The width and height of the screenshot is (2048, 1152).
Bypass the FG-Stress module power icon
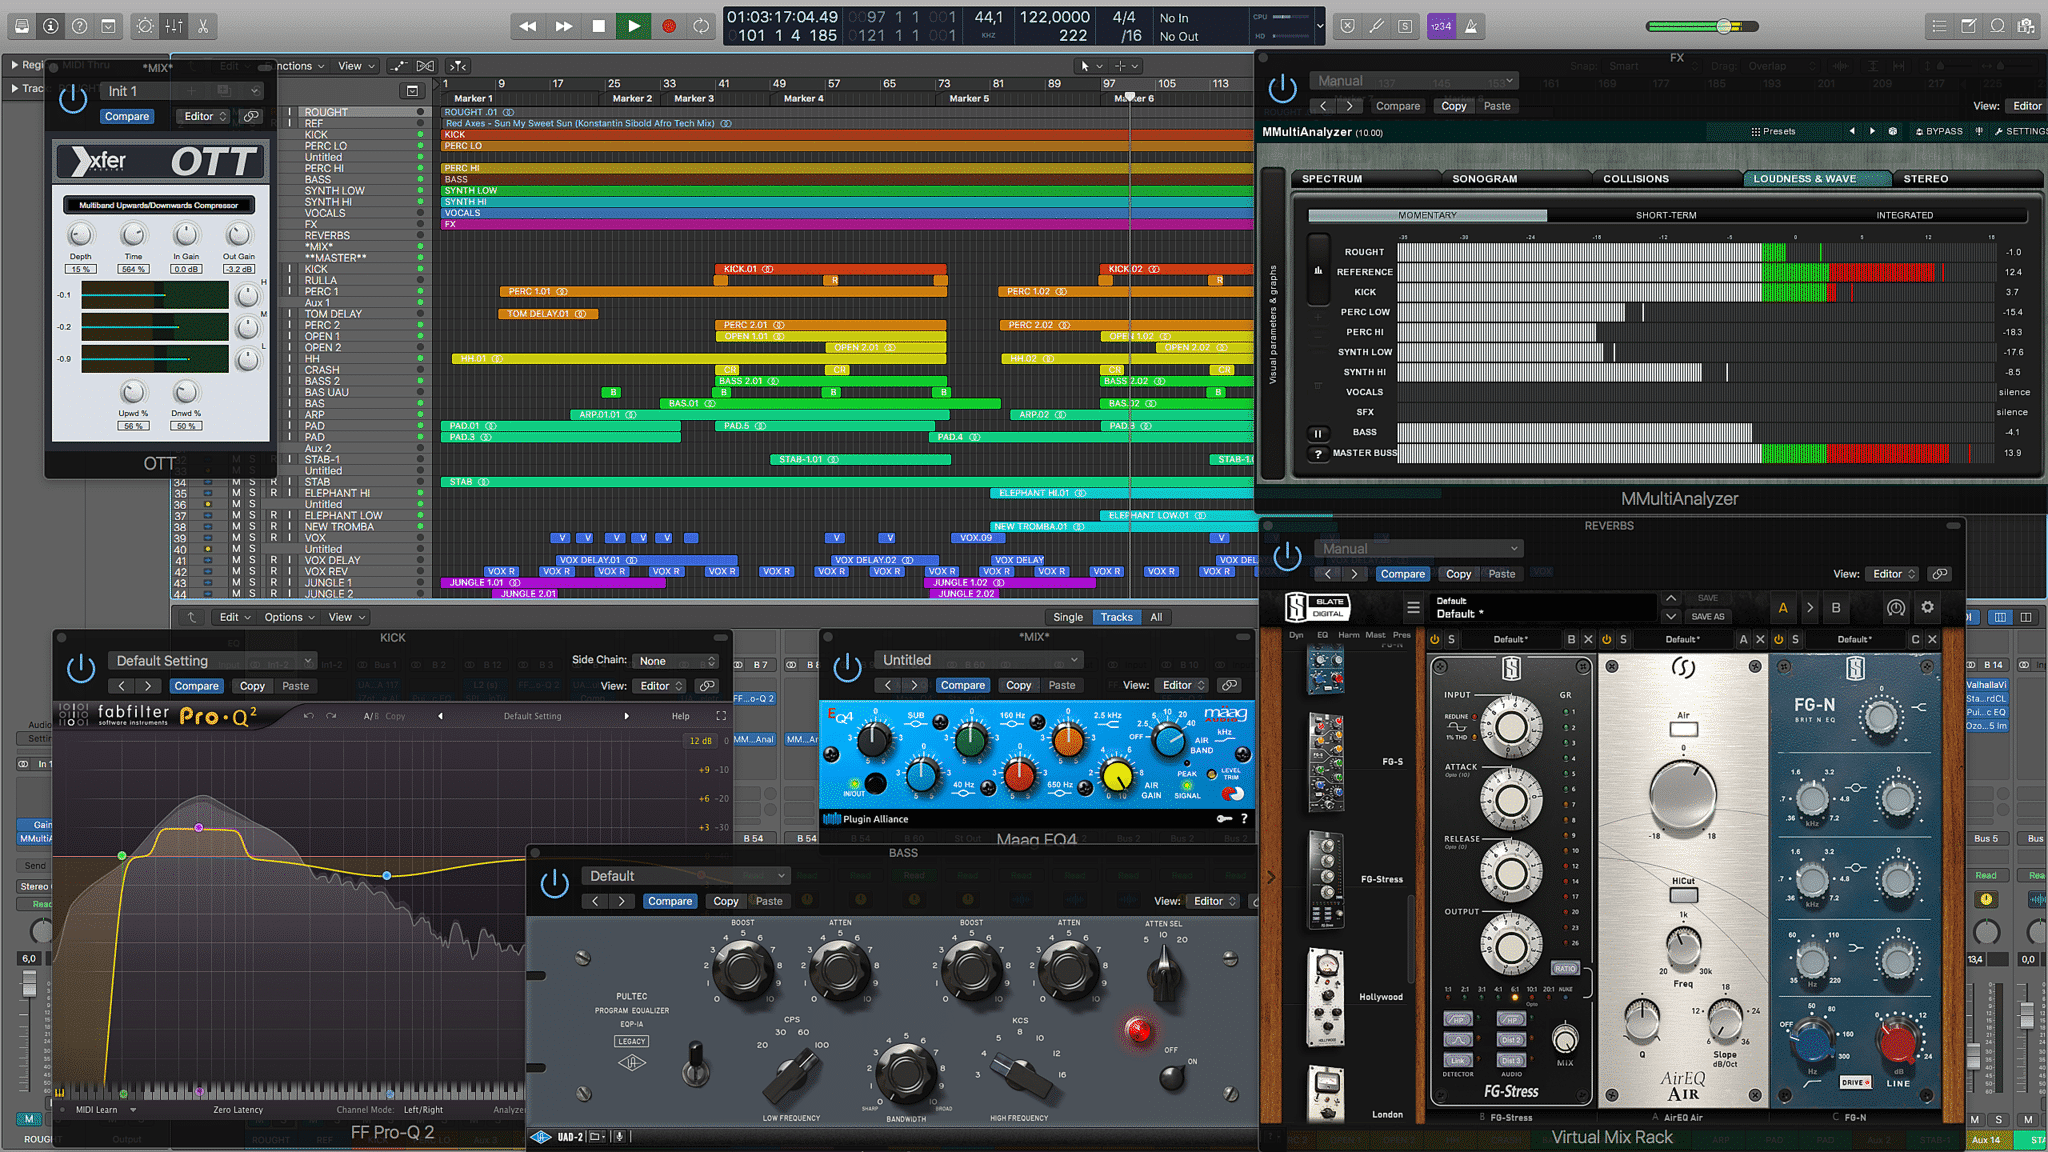(1435, 639)
